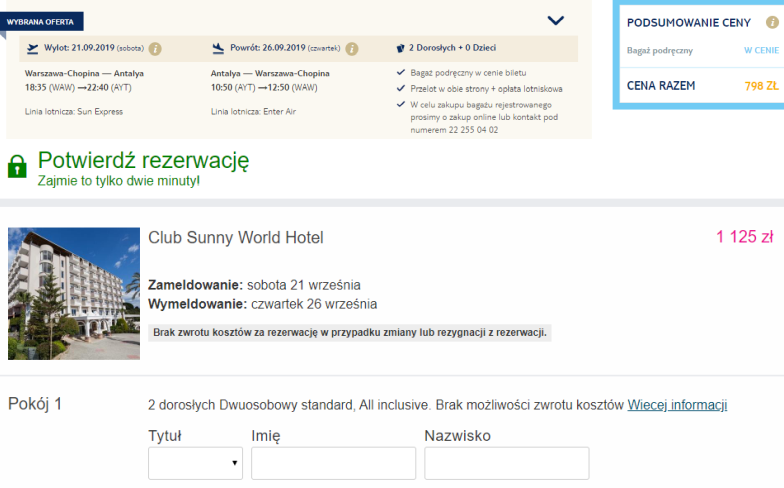Viewport: 784px width, 488px height.
Task: Click the no-refund notice banner
Action: 350,332
